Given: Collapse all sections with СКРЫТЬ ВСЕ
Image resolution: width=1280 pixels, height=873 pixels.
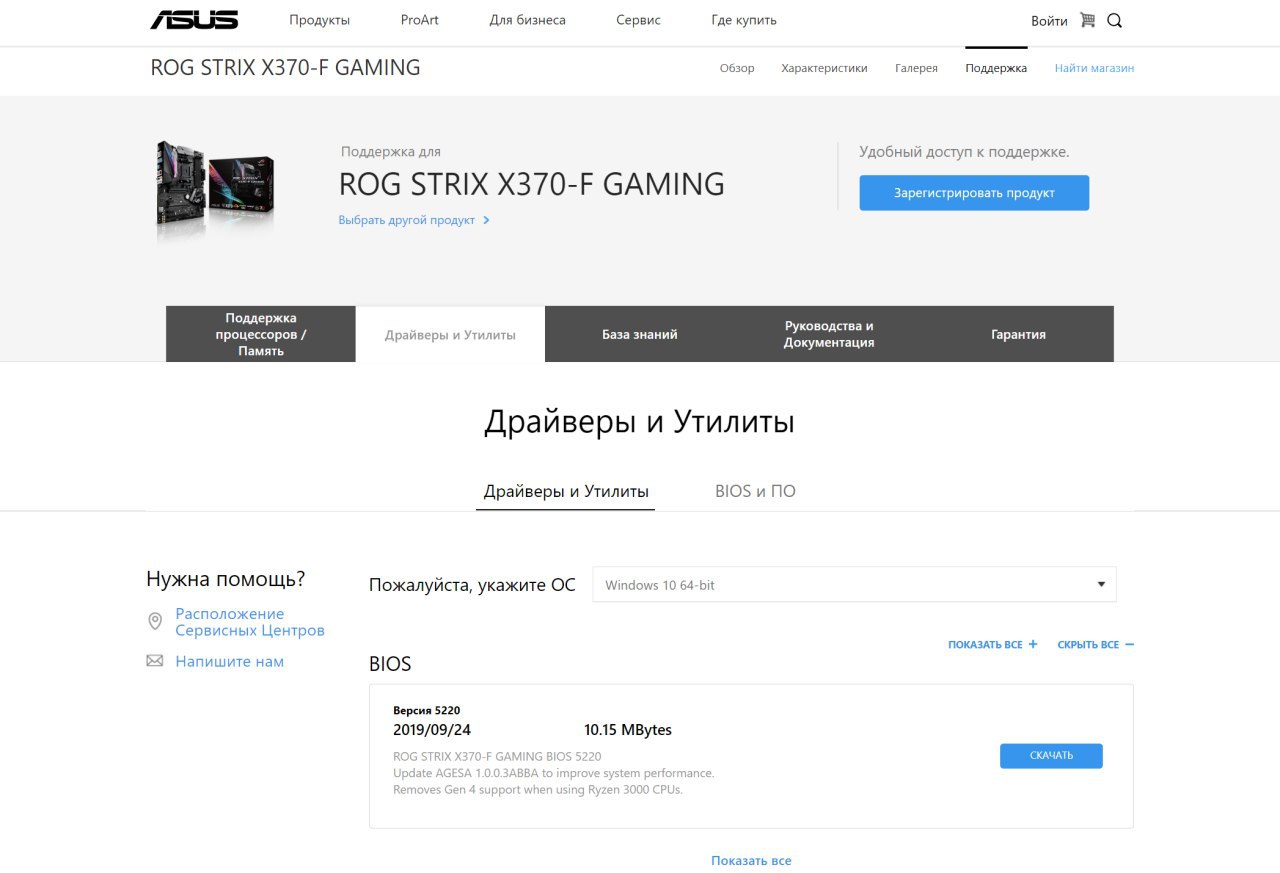Looking at the screenshot, I should click(x=1095, y=645).
